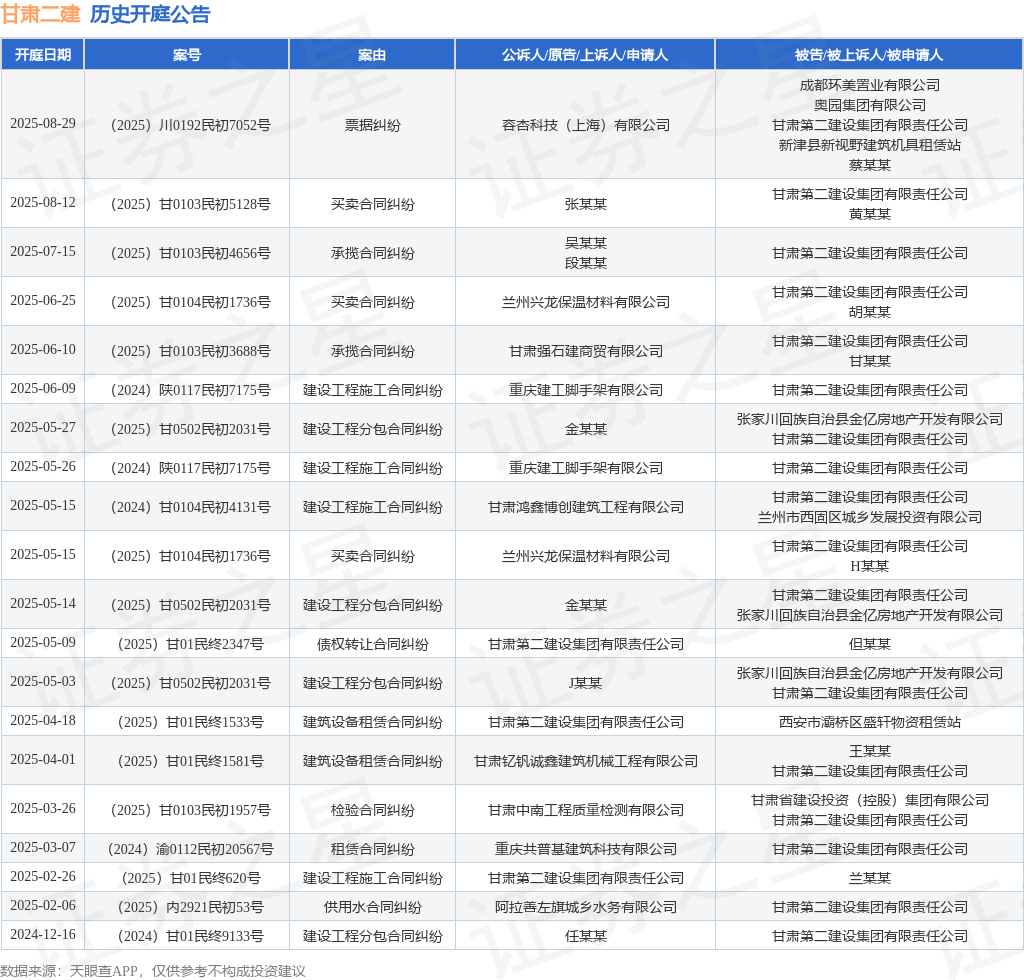Select the 票据纠纷 cause cell
The height and width of the screenshot is (980, 1024).
click(372, 125)
